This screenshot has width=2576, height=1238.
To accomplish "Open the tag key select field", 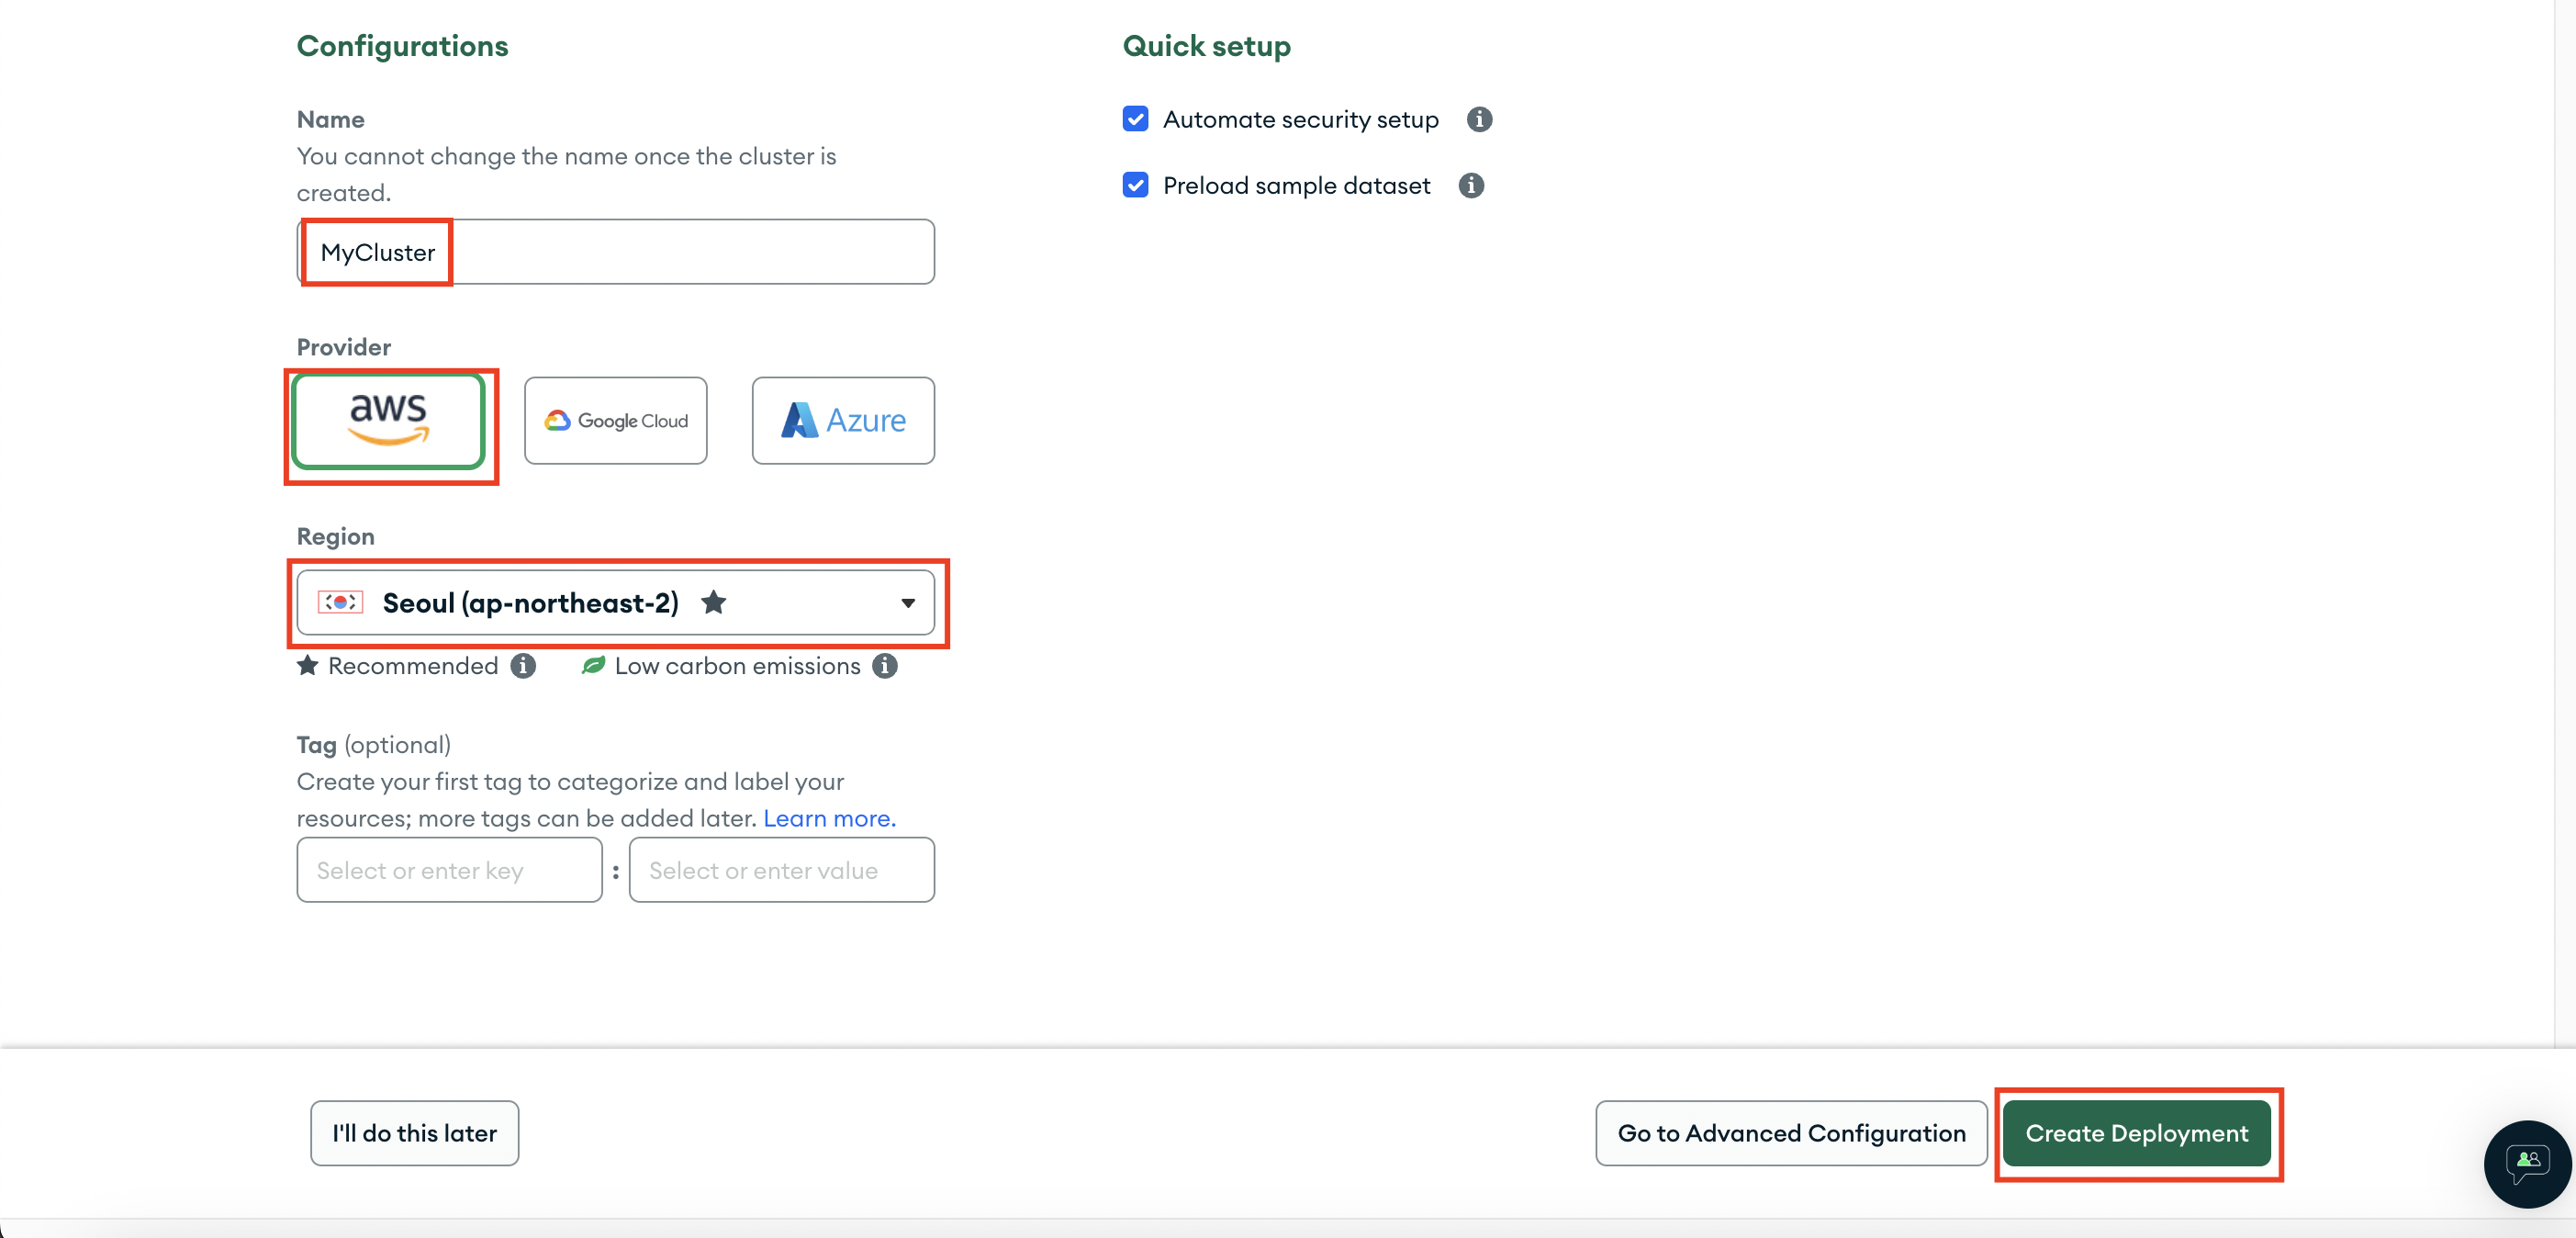I will pyautogui.click(x=449, y=870).
